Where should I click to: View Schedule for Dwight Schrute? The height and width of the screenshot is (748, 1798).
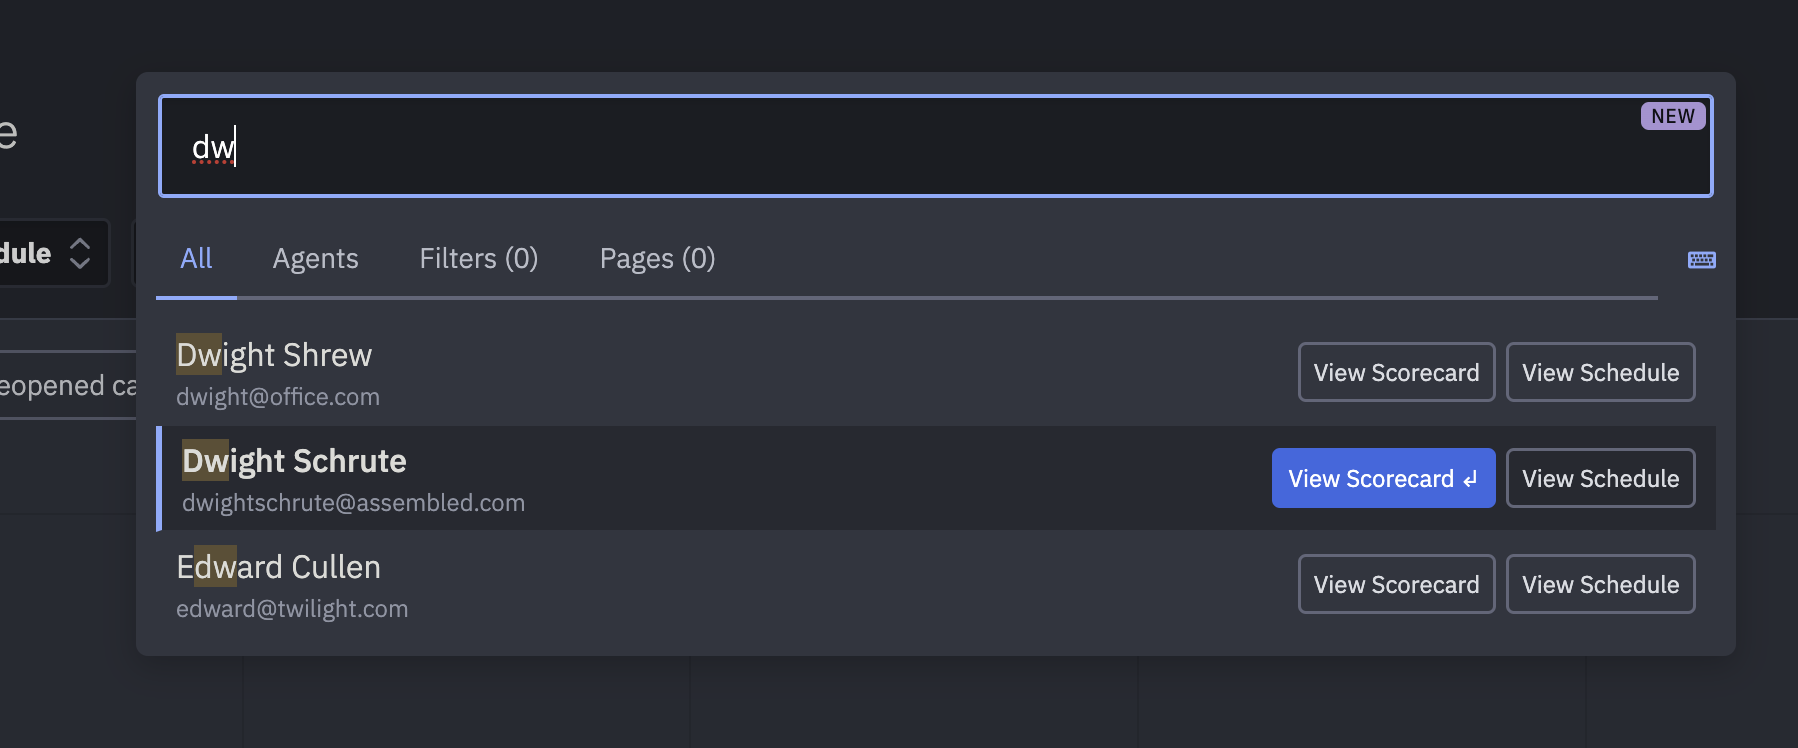(1600, 478)
